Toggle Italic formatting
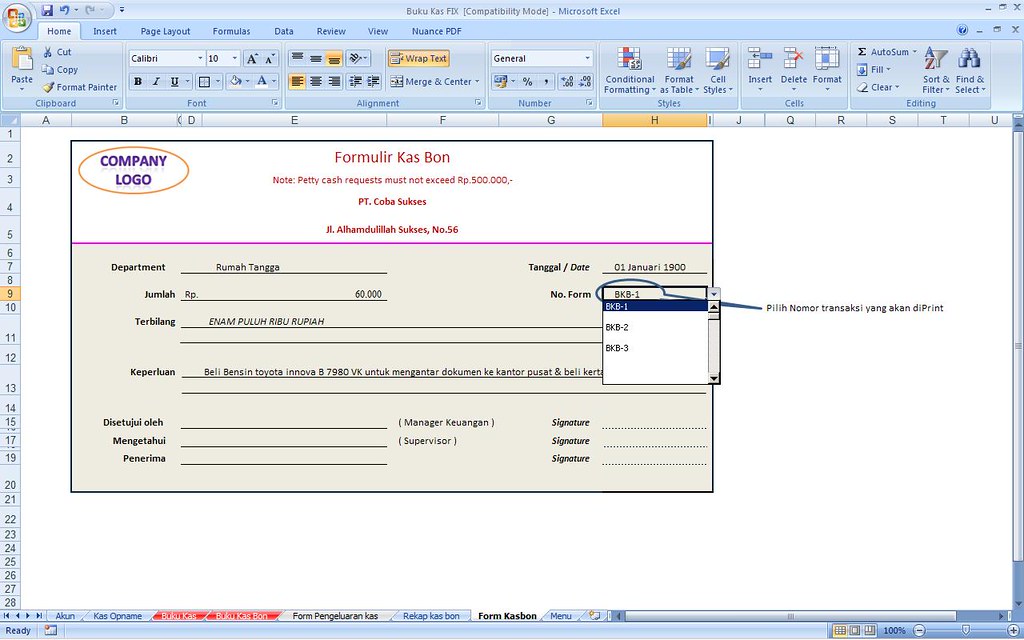 coord(156,82)
